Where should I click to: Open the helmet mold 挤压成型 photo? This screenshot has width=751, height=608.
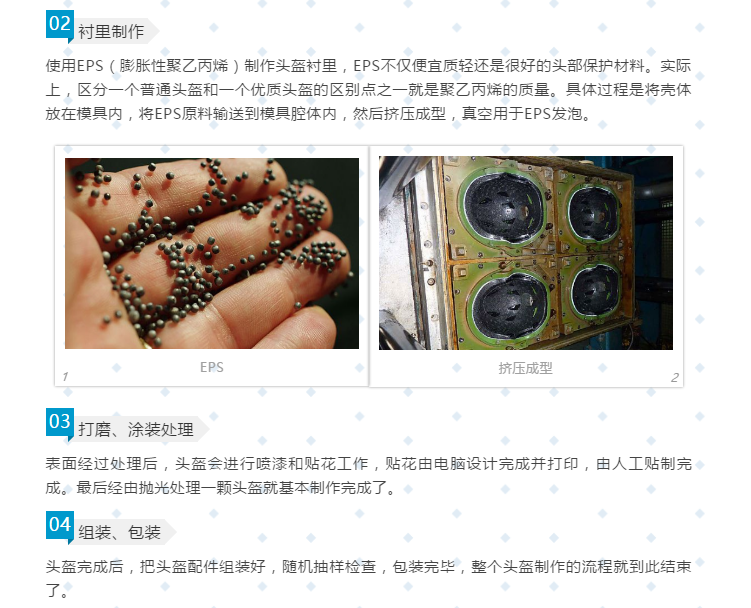pyautogui.click(x=526, y=253)
